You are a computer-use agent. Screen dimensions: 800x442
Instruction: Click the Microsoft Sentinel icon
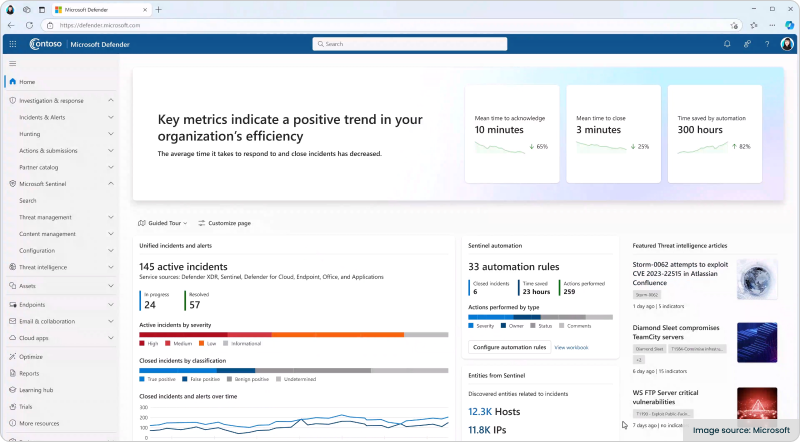[x=13, y=184]
